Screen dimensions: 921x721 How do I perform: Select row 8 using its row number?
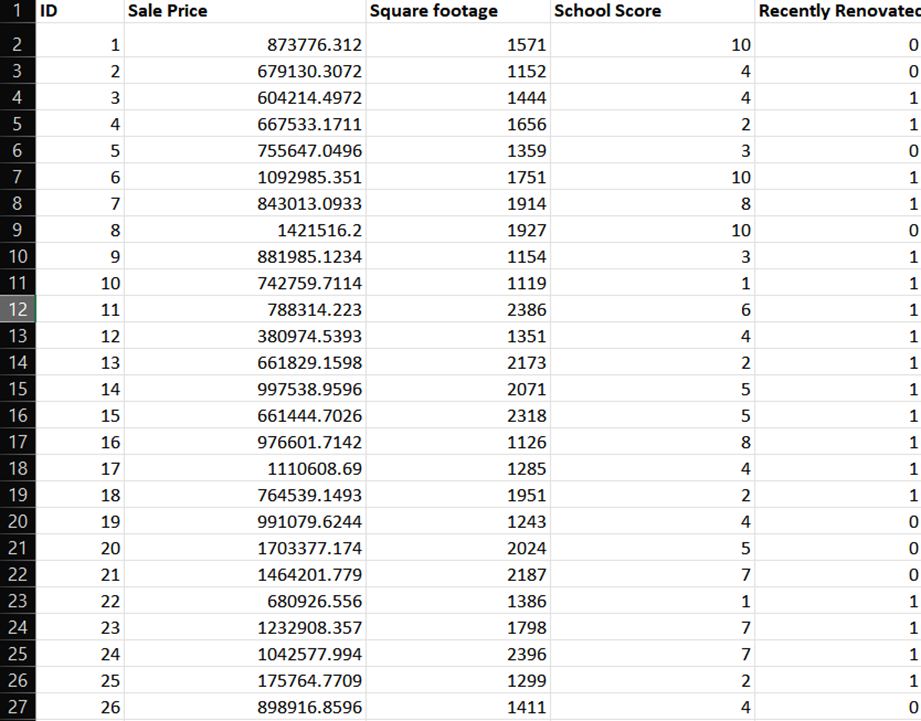pyautogui.click(x=15, y=203)
